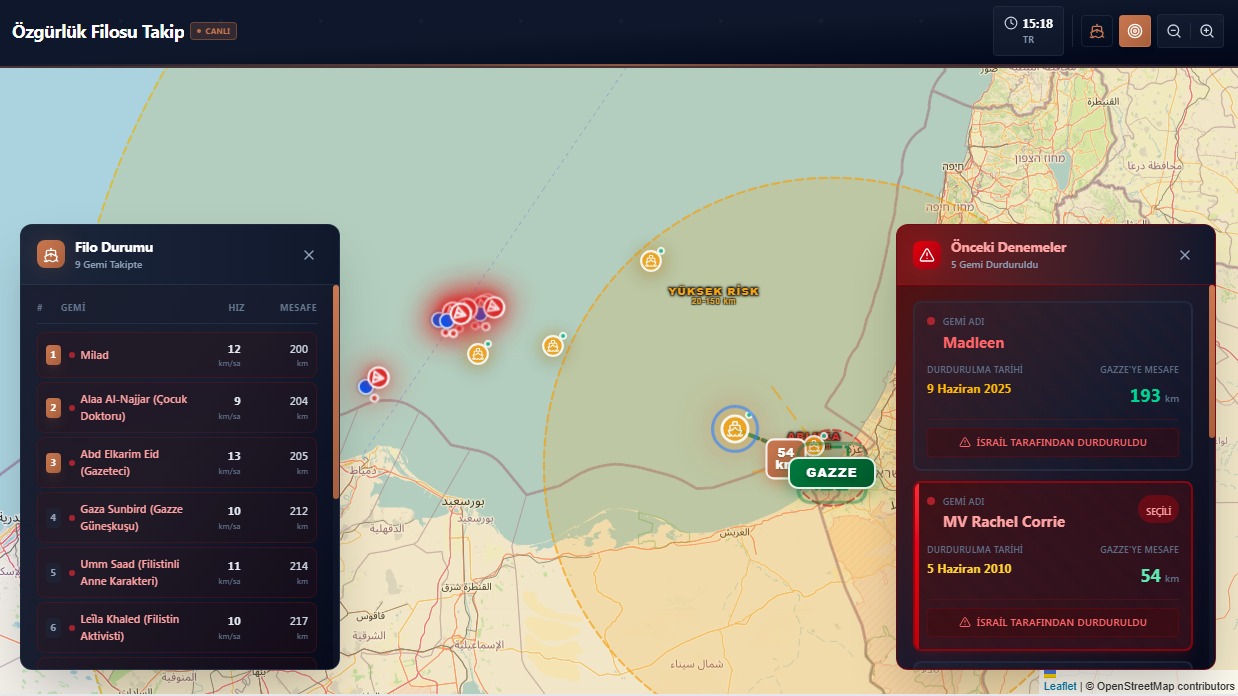1238x696 pixels.
Task: Click the red warning triangle panel icon
Action: click(x=927, y=255)
